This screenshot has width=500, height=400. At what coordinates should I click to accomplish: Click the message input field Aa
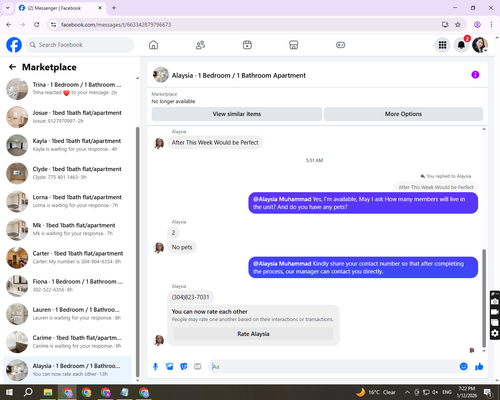point(333,367)
